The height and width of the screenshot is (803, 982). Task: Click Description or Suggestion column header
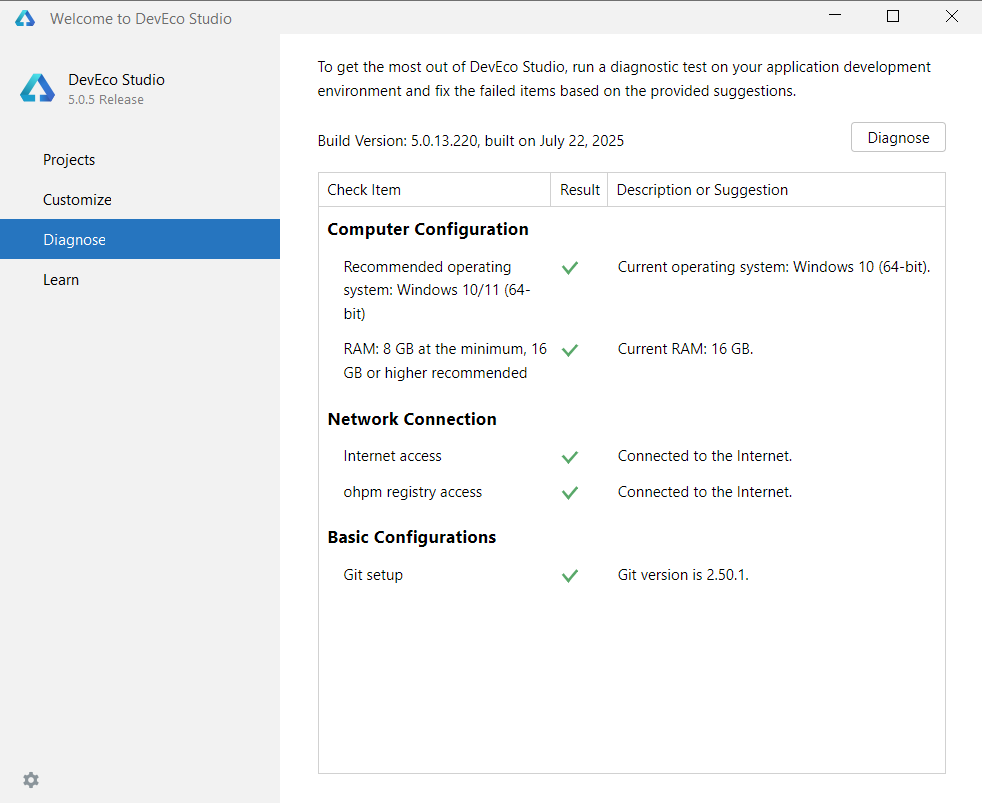[777, 190]
